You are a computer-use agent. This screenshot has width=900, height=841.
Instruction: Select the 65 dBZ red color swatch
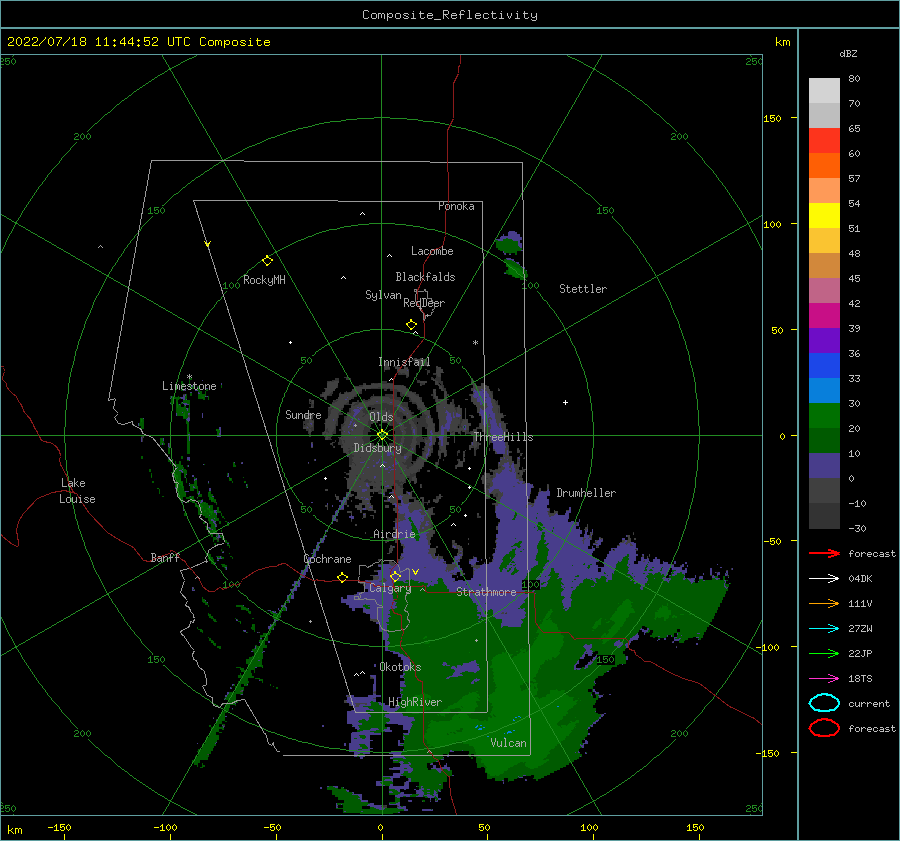coord(824,141)
